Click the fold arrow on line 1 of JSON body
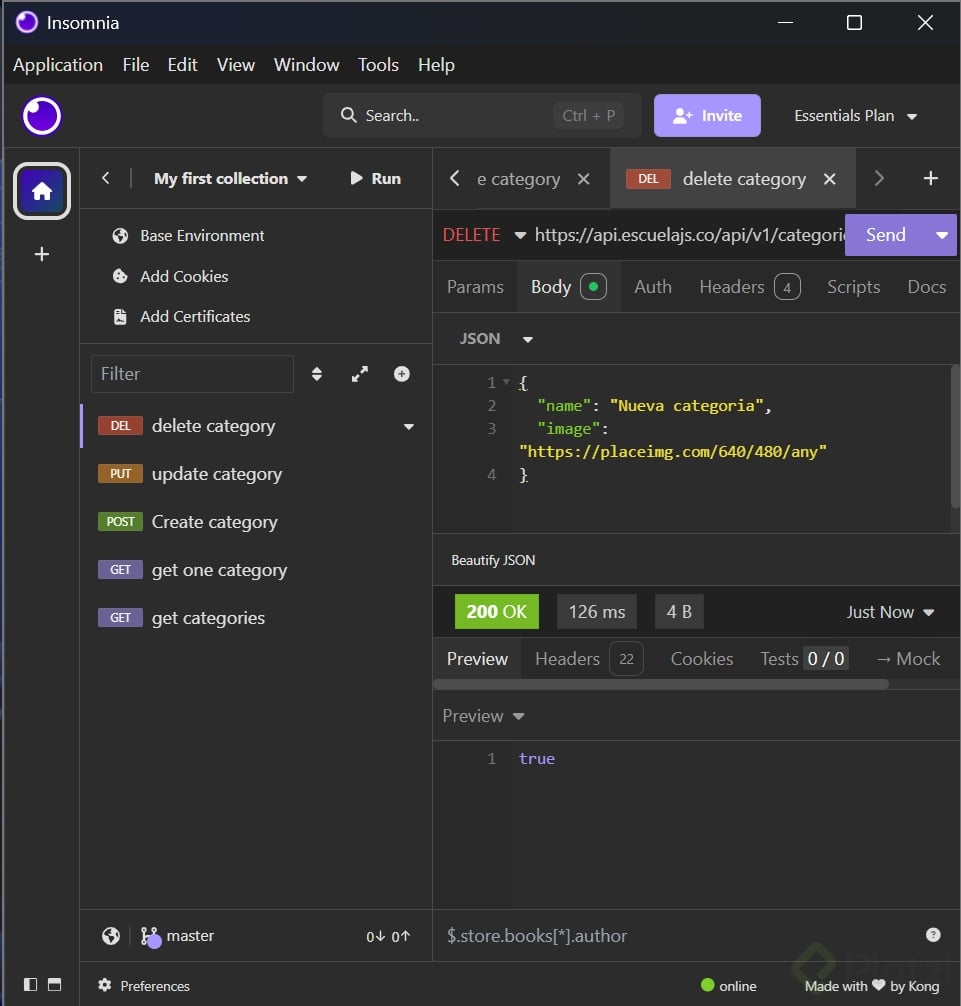 click(x=506, y=382)
